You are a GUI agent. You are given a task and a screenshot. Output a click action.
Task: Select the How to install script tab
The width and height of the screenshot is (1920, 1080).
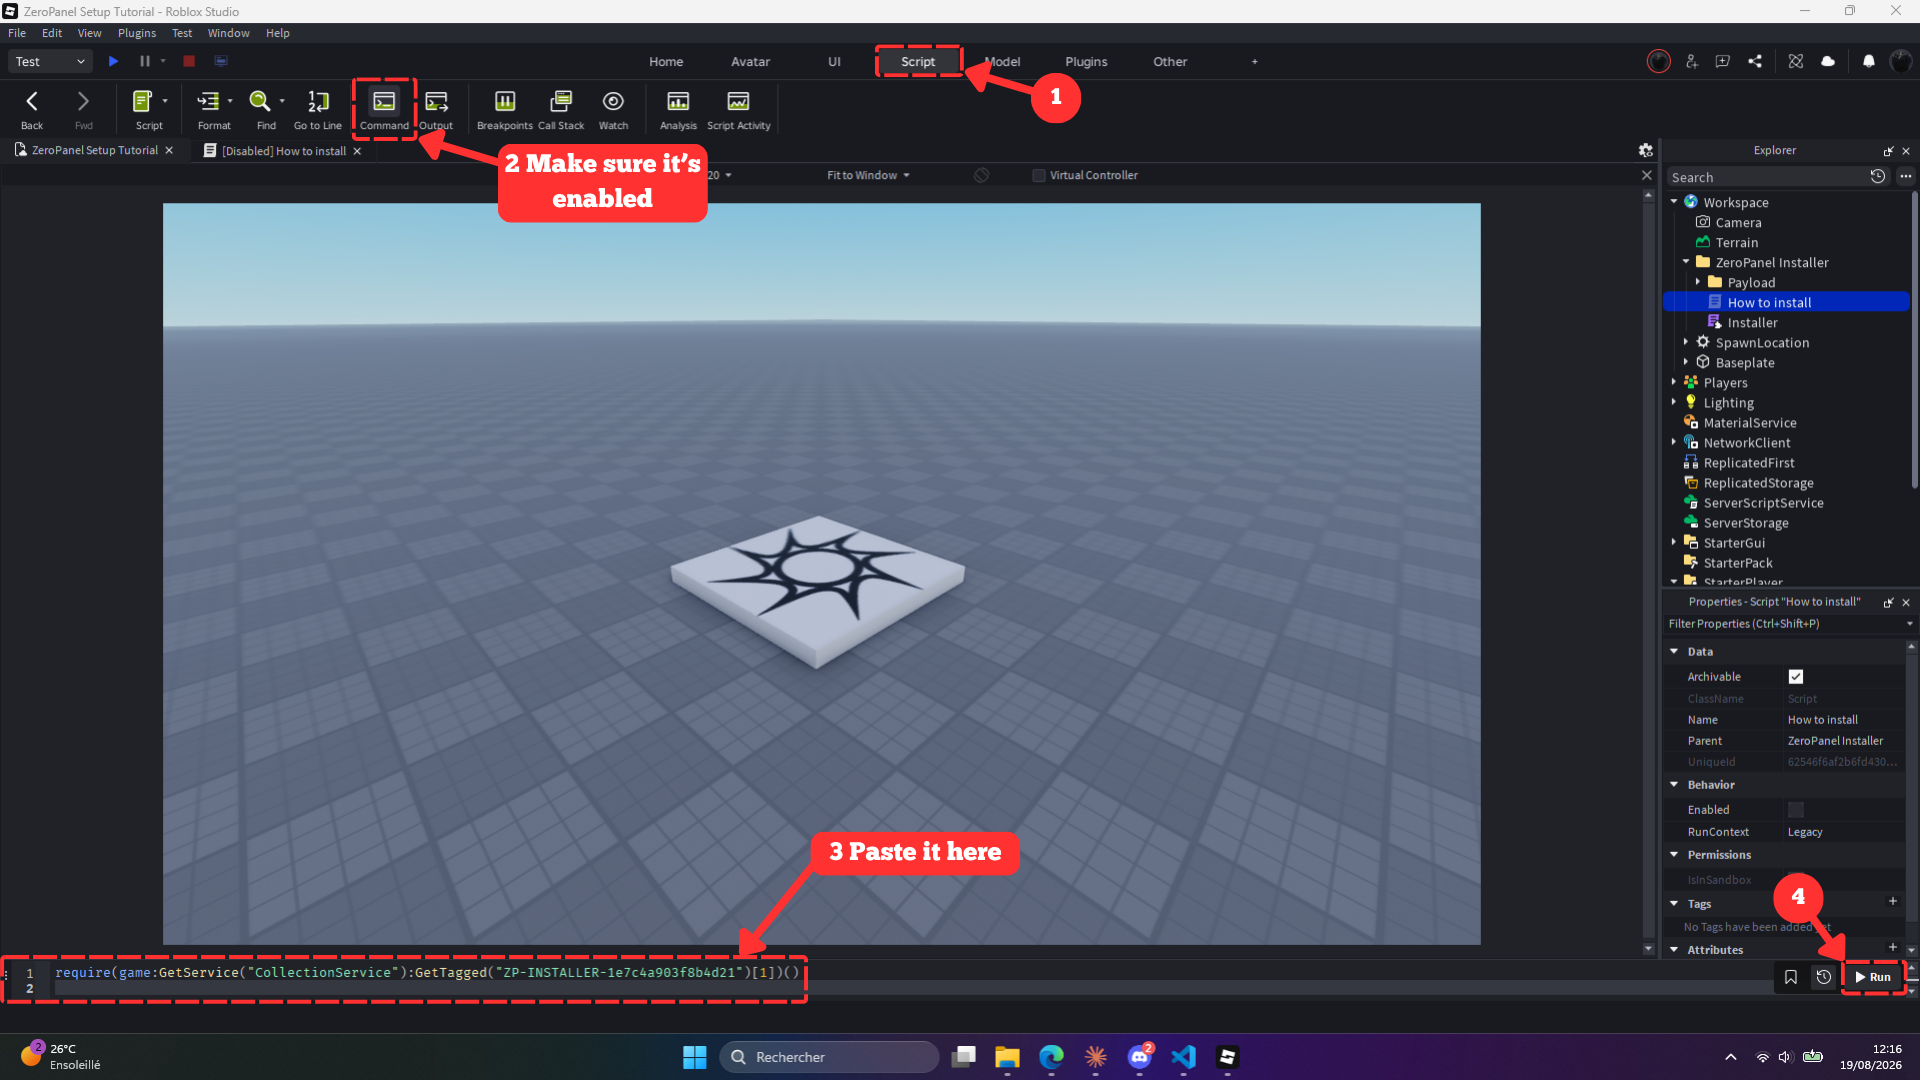283,151
